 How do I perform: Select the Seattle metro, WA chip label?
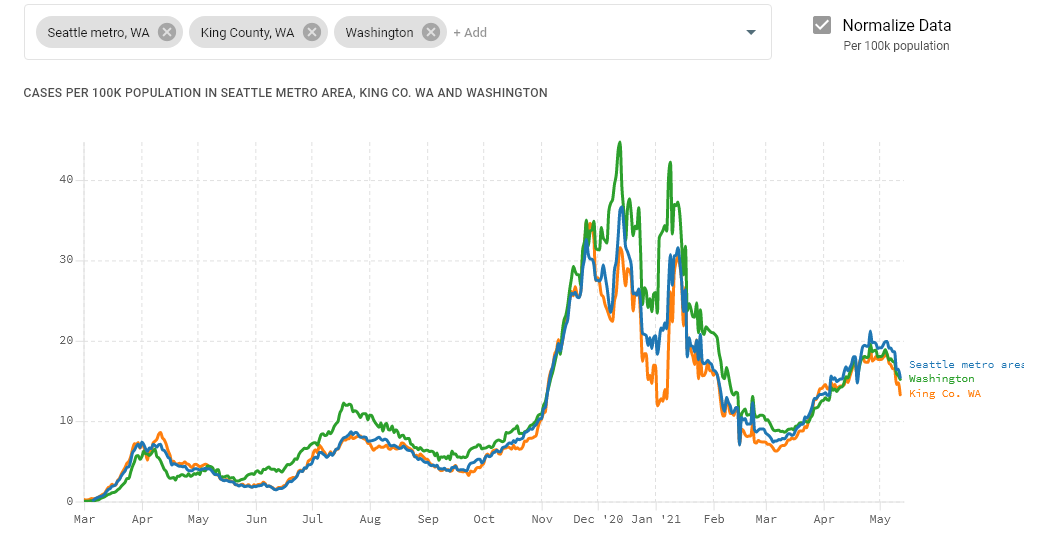99,32
